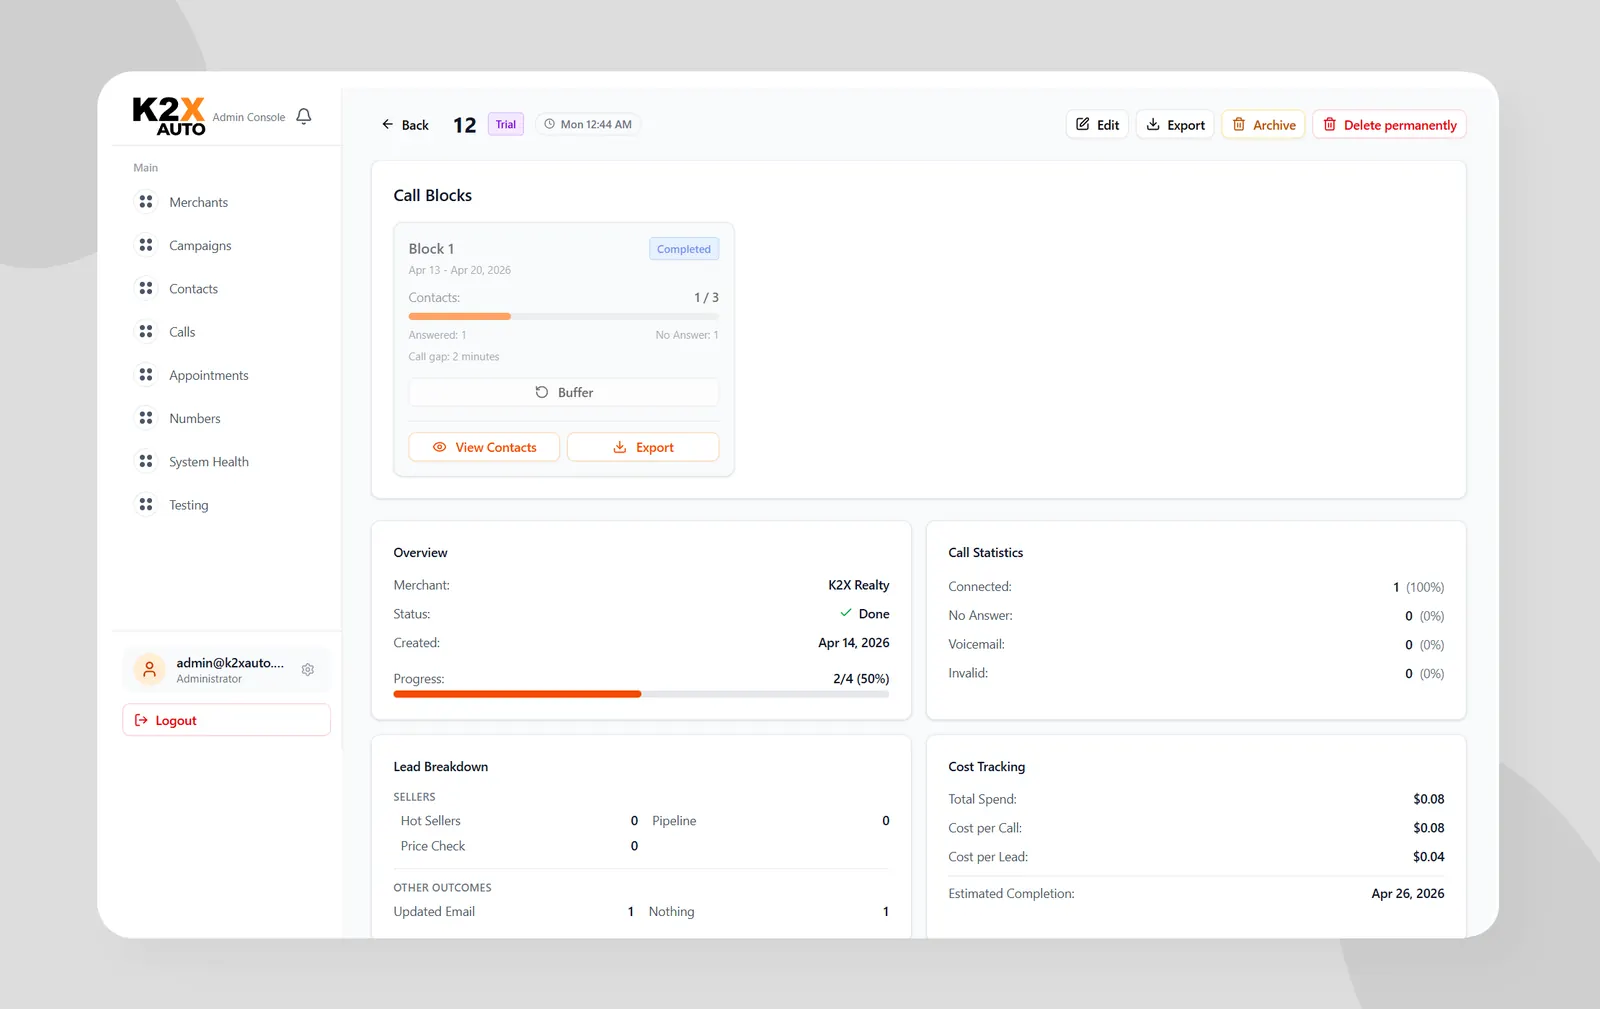
Task: Click the trash icon in Archive
Action: [x=1239, y=125]
